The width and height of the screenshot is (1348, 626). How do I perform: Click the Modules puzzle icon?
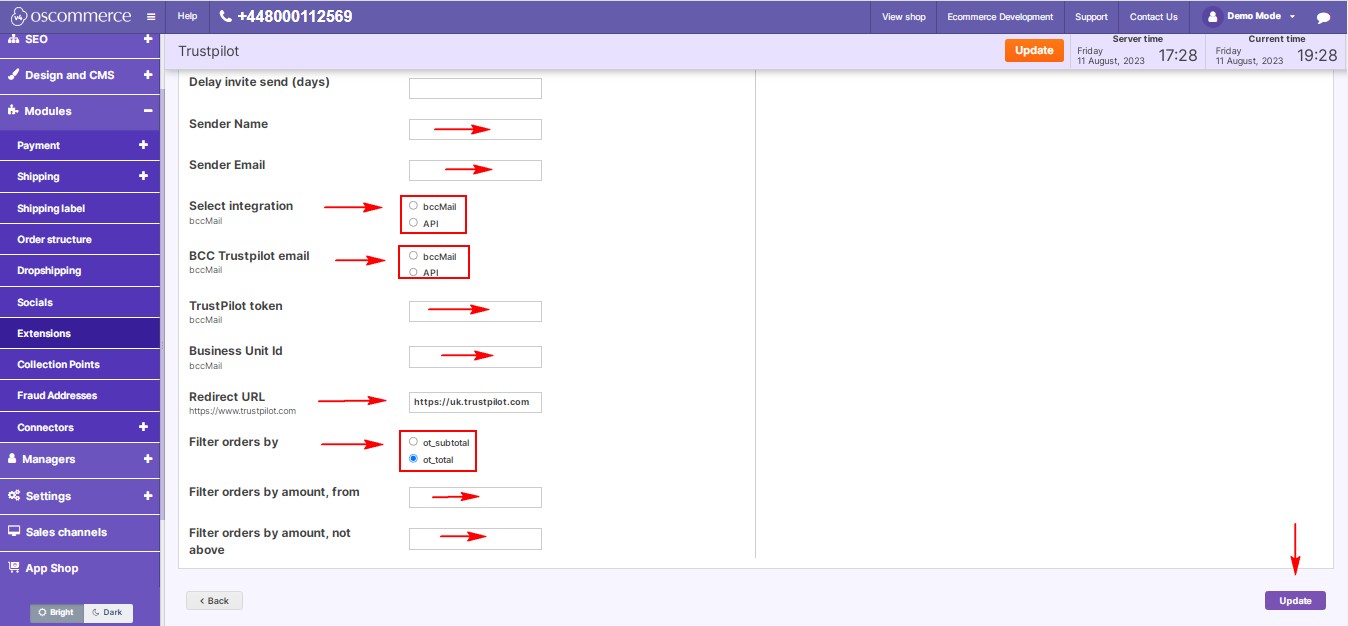tap(14, 111)
